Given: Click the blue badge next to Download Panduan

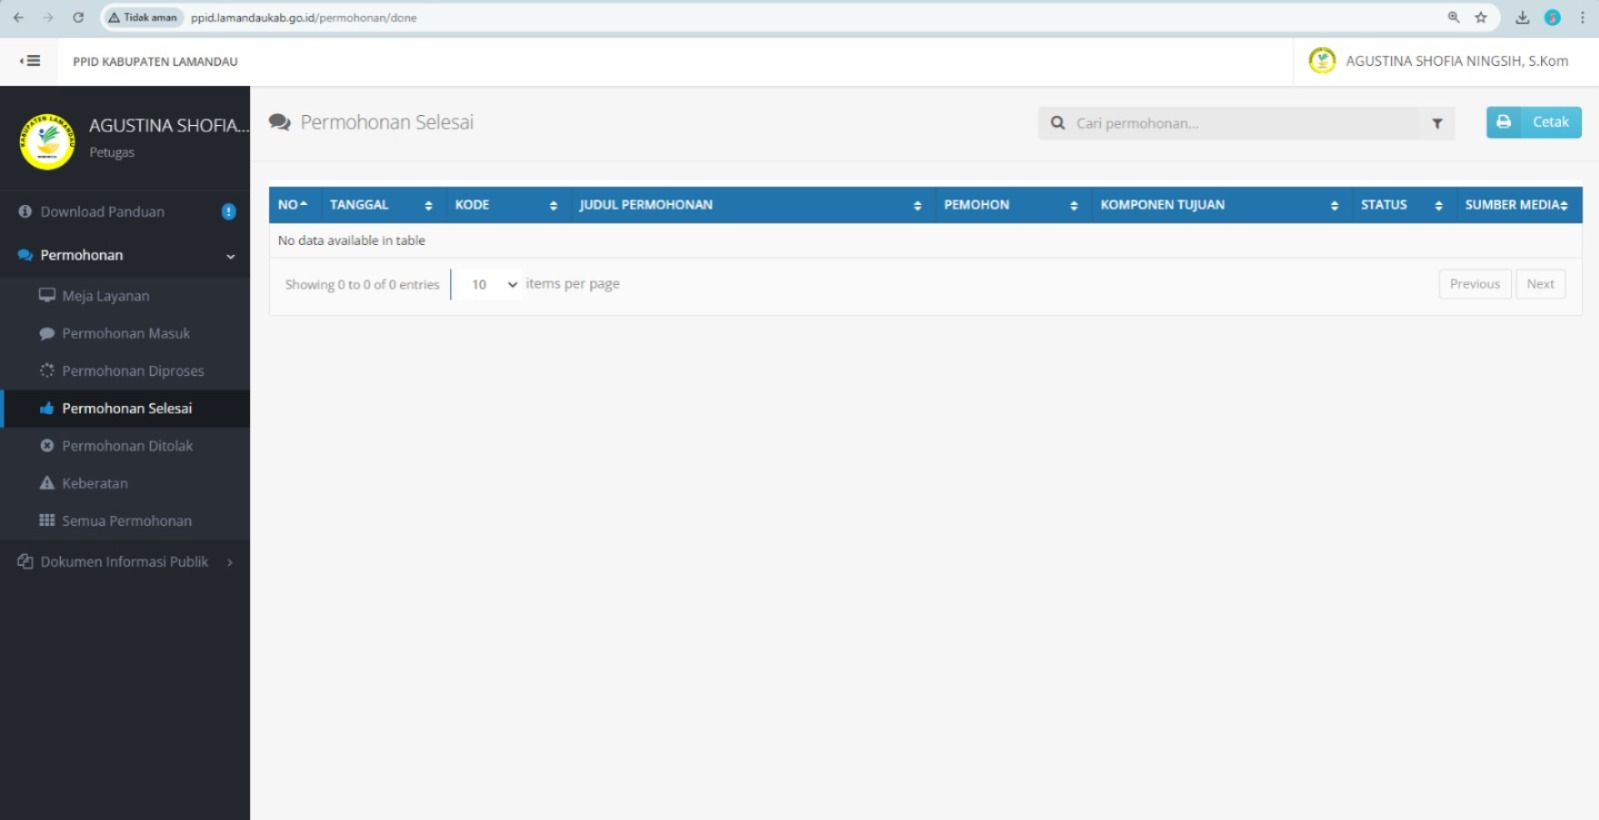Looking at the screenshot, I should [228, 212].
